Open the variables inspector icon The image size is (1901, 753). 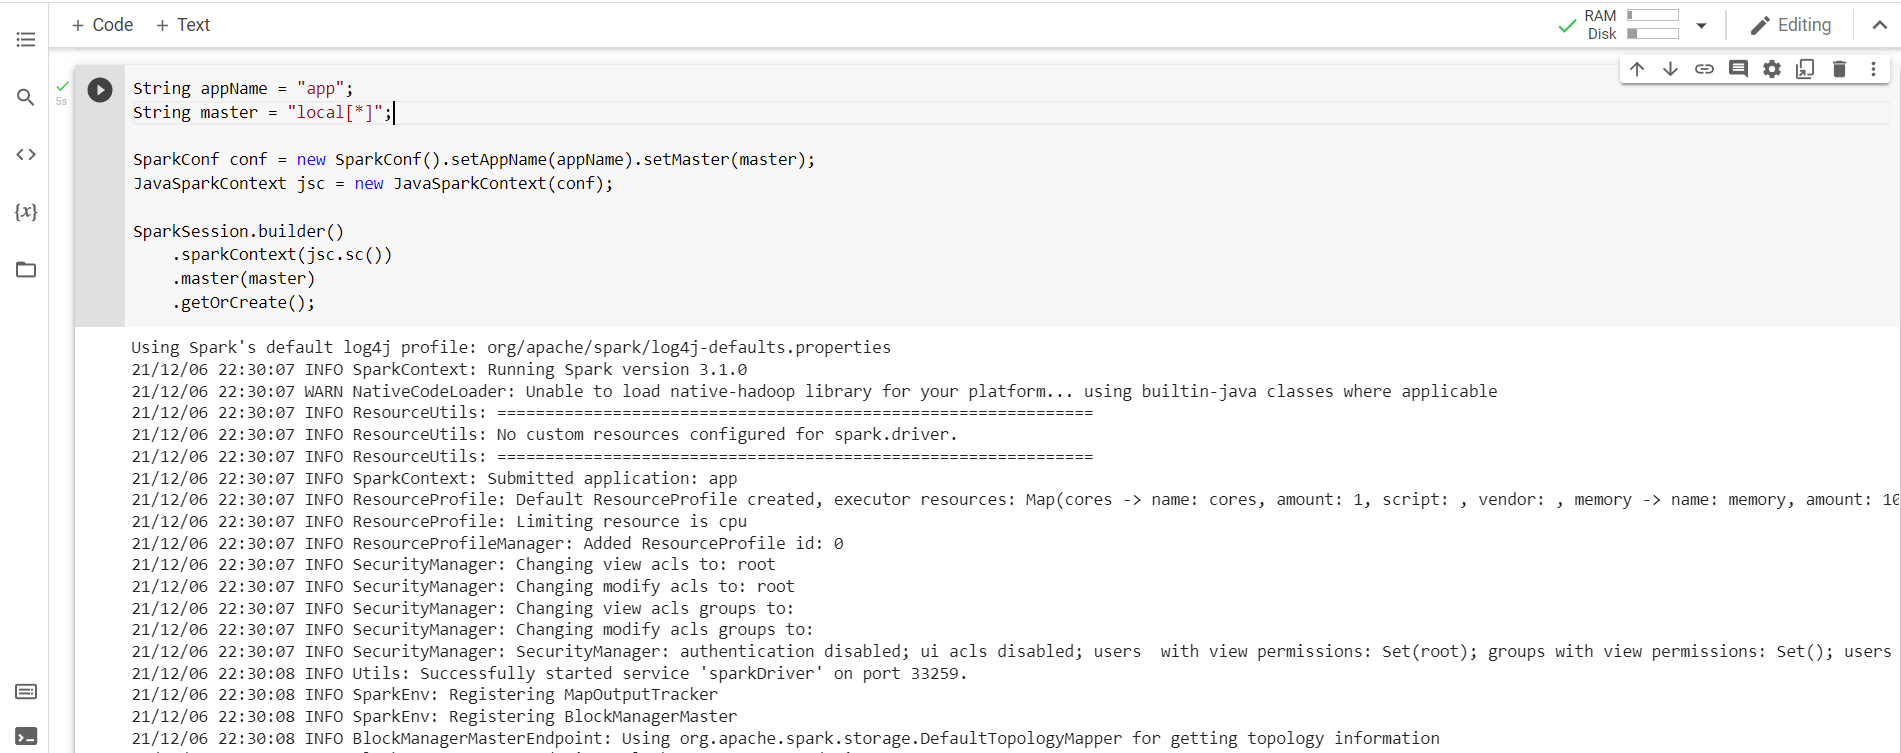click(x=26, y=212)
